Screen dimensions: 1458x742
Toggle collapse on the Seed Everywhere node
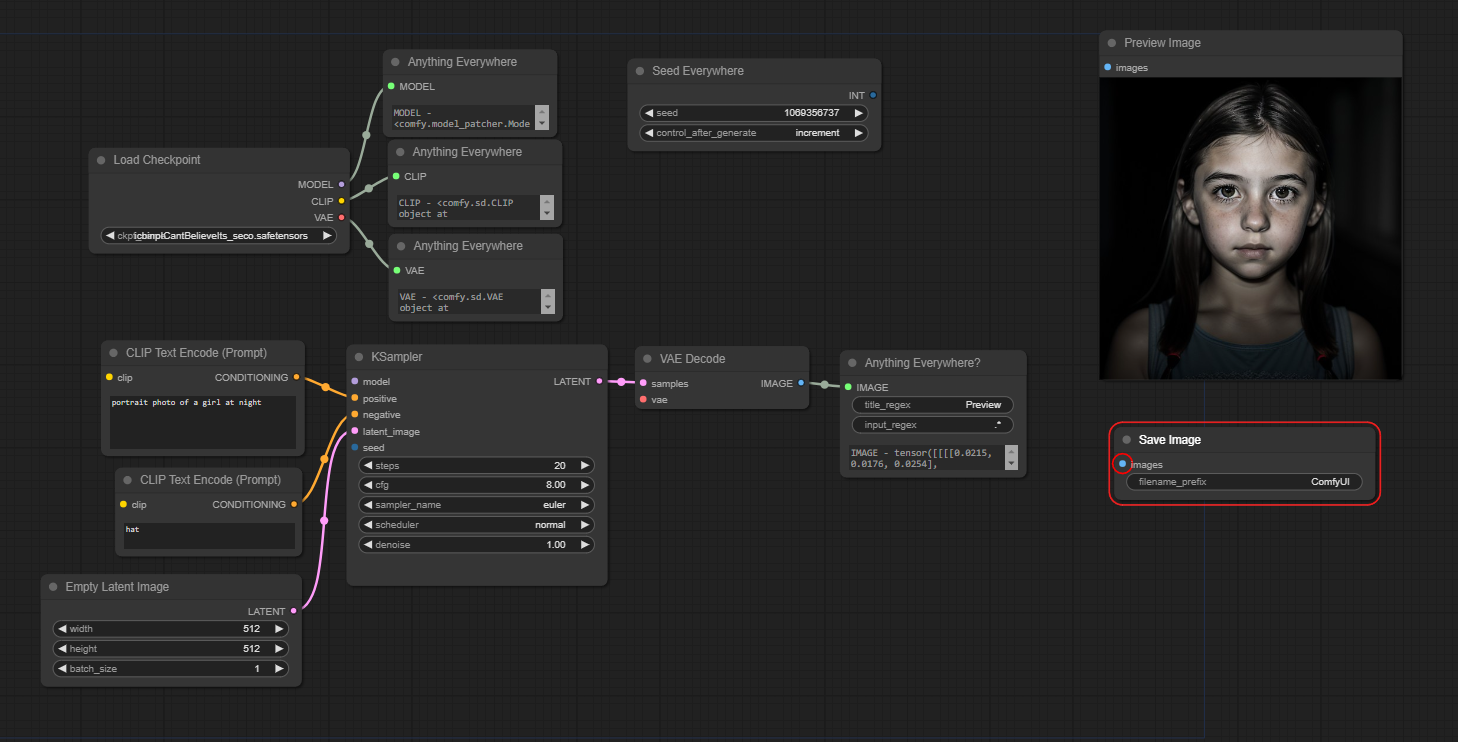pyautogui.click(x=640, y=71)
